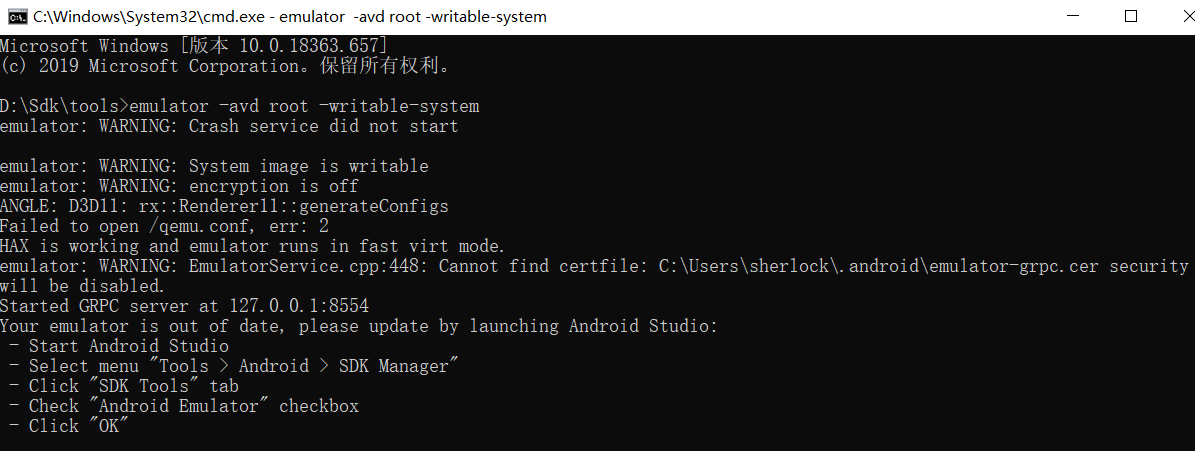Screen dimensions: 1195x451
Task: Click the command 'emulator -avd root -writable-system' line
Action: 239,106
